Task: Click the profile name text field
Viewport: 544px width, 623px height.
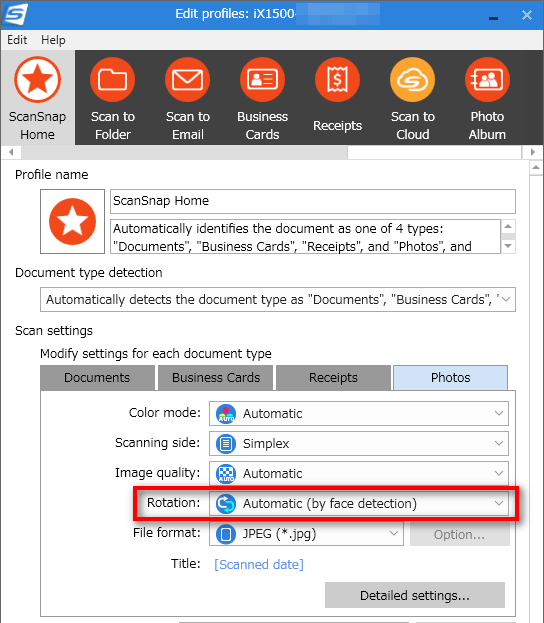Action: [313, 201]
